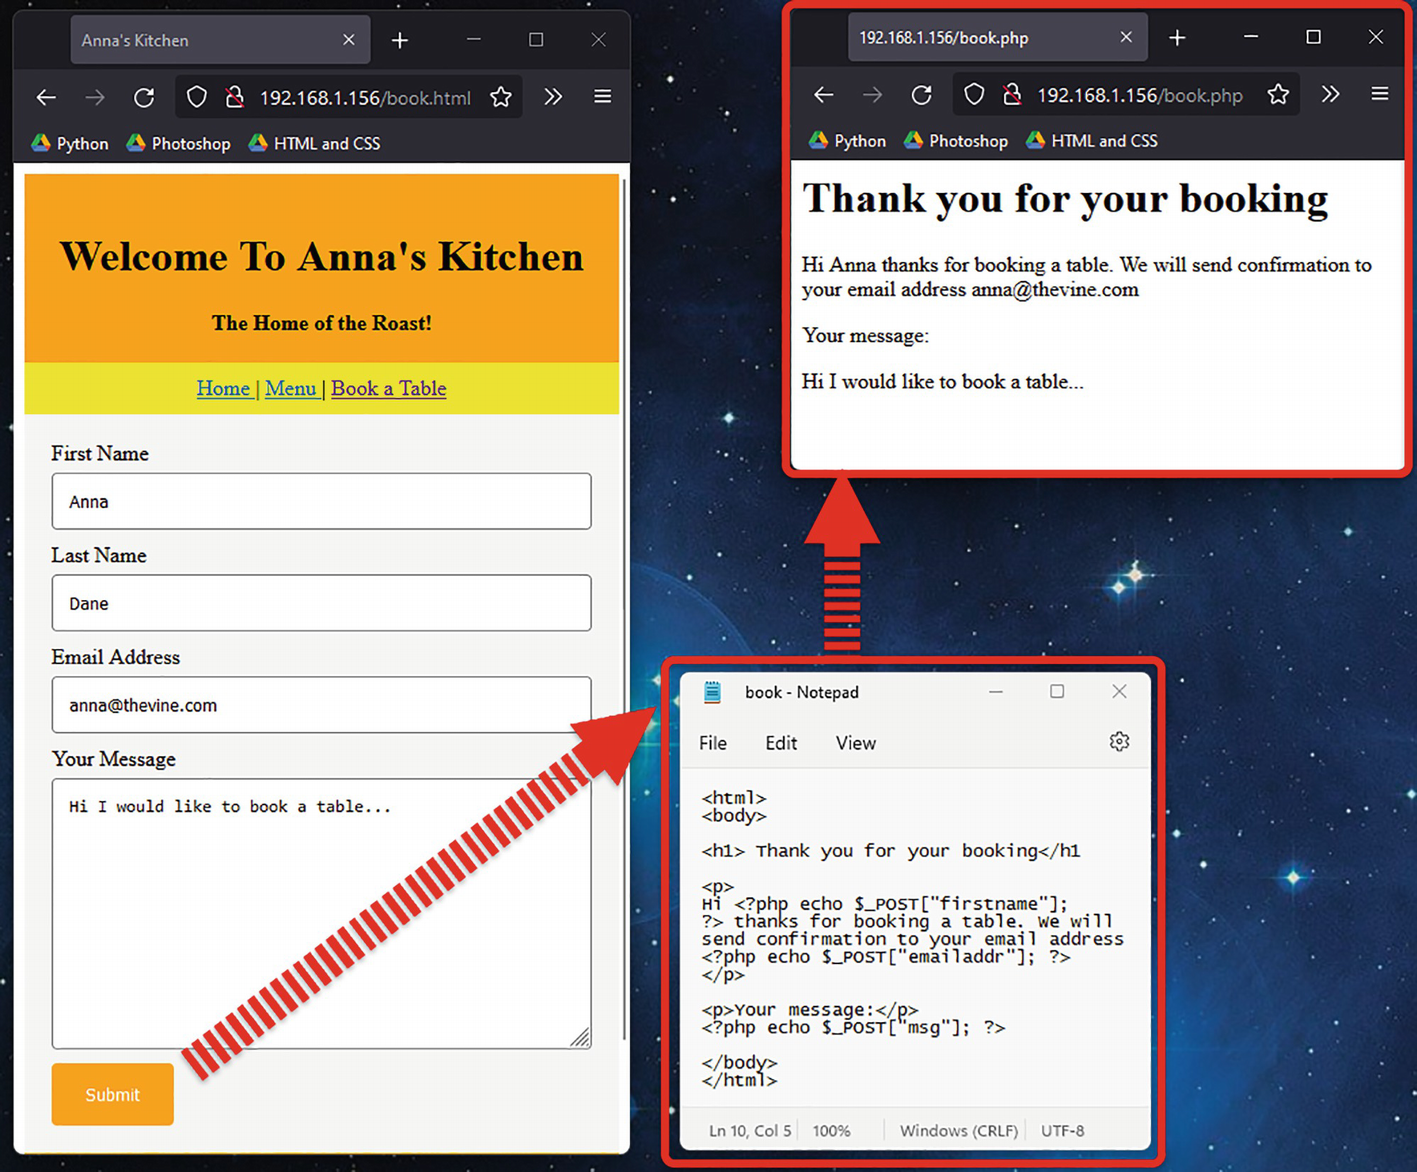The width and height of the screenshot is (1417, 1172).
Task: Open the hamburger menu in the left browser
Action: point(602,97)
